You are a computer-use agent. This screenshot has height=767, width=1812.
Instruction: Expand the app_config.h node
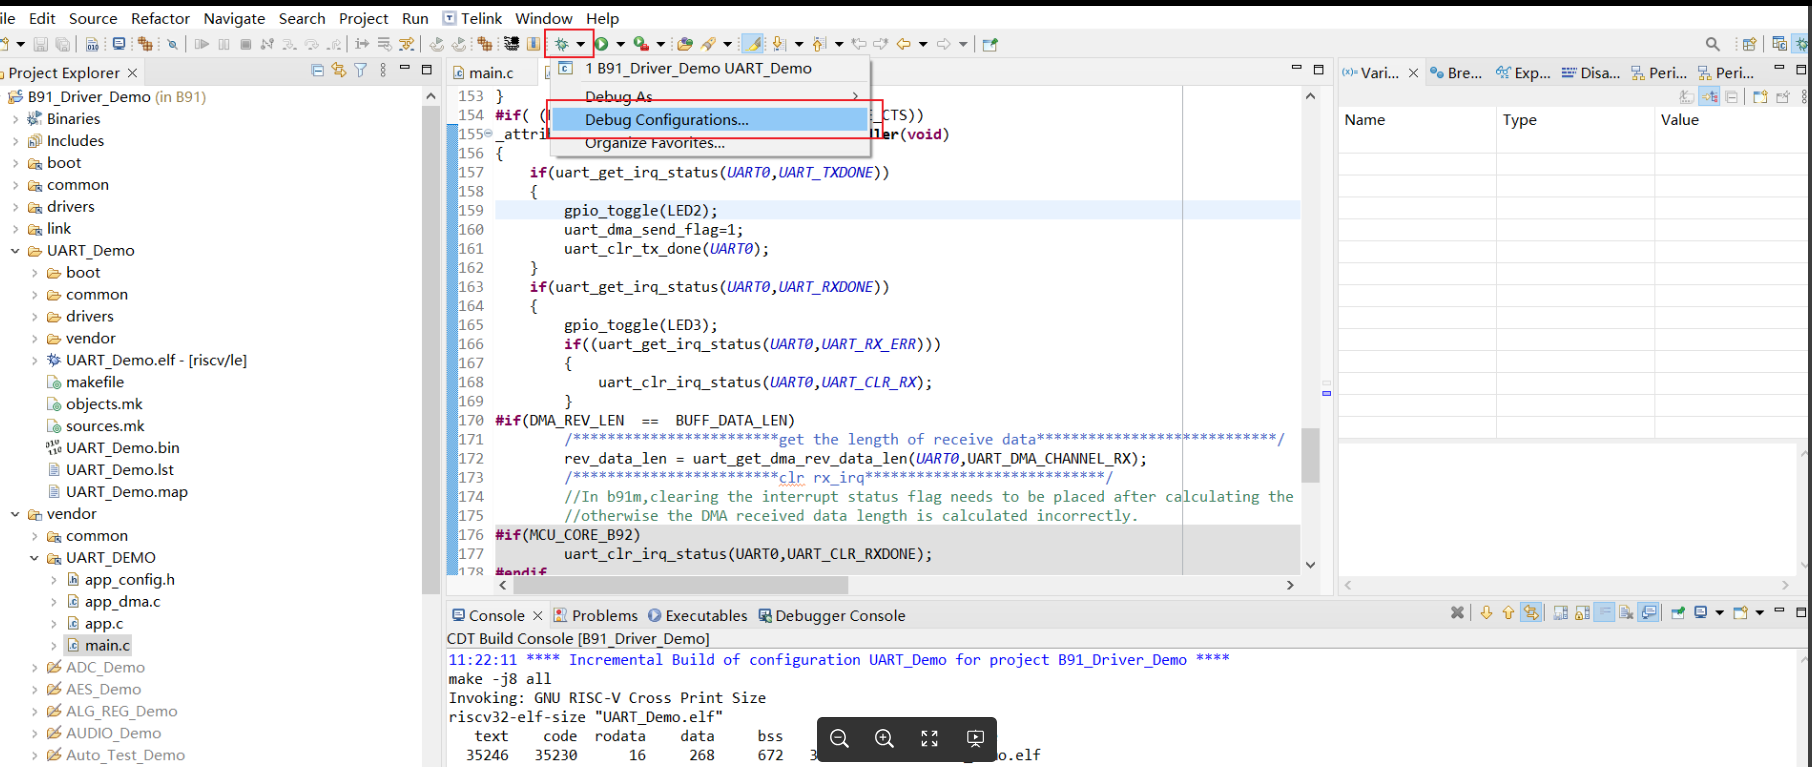53,580
